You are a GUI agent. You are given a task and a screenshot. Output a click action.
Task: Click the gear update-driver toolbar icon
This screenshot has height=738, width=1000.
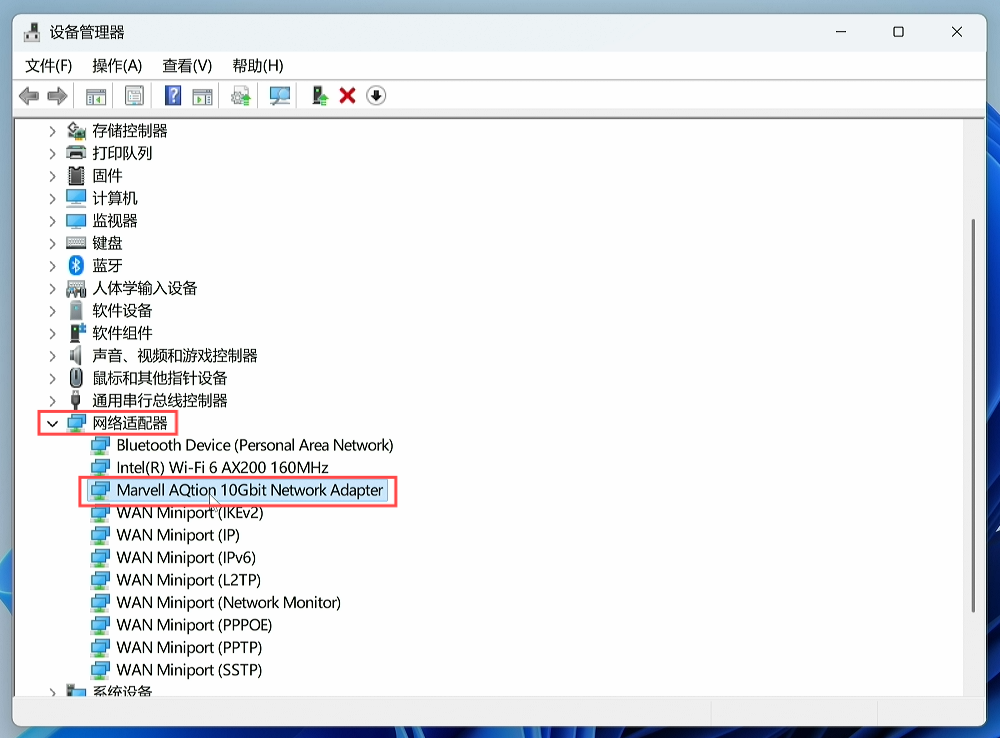pyautogui.click(x=240, y=96)
